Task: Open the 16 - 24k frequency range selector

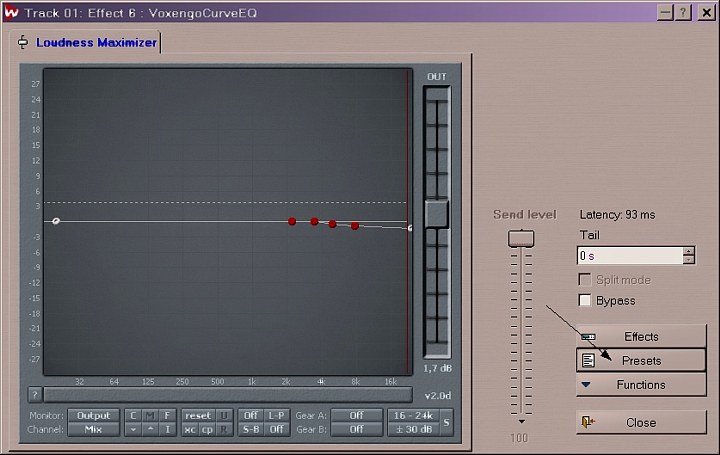Action: click(x=413, y=416)
